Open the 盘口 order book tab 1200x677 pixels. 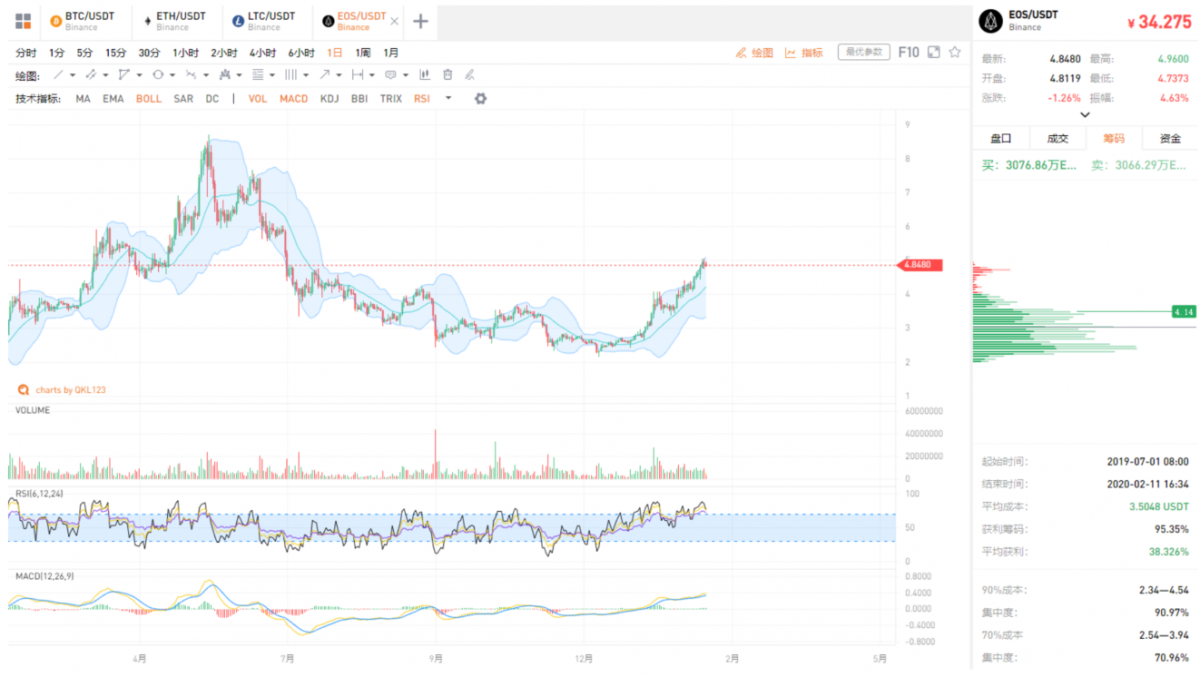pos(1000,138)
